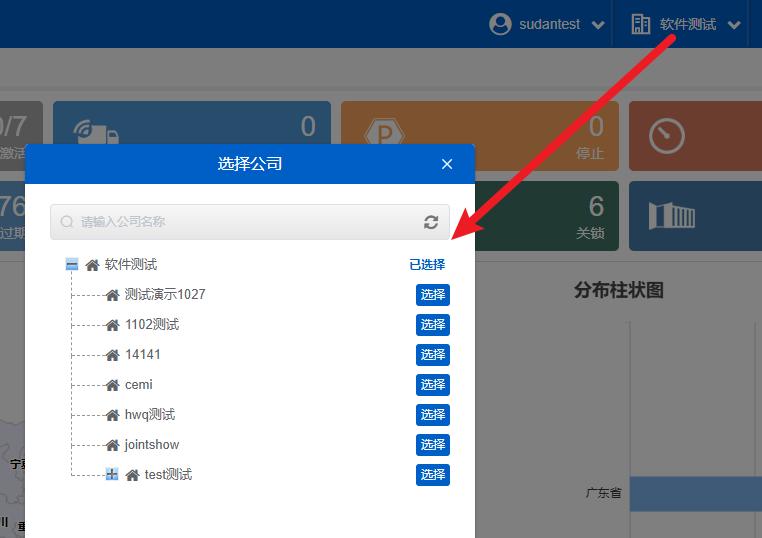Image resolution: width=762 pixels, height=538 pixels.
Task: Expand the test测试 tree node
Action: [x=112, y=475]
